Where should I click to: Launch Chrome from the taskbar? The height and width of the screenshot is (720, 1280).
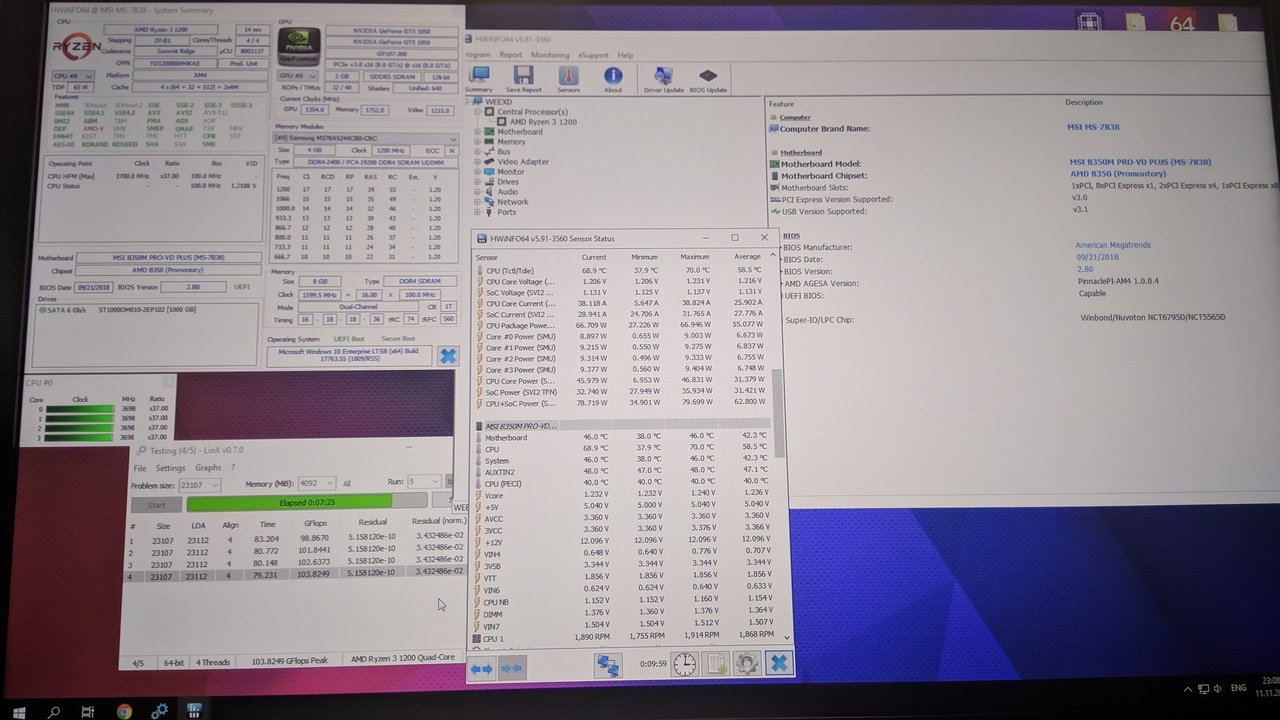124,712
